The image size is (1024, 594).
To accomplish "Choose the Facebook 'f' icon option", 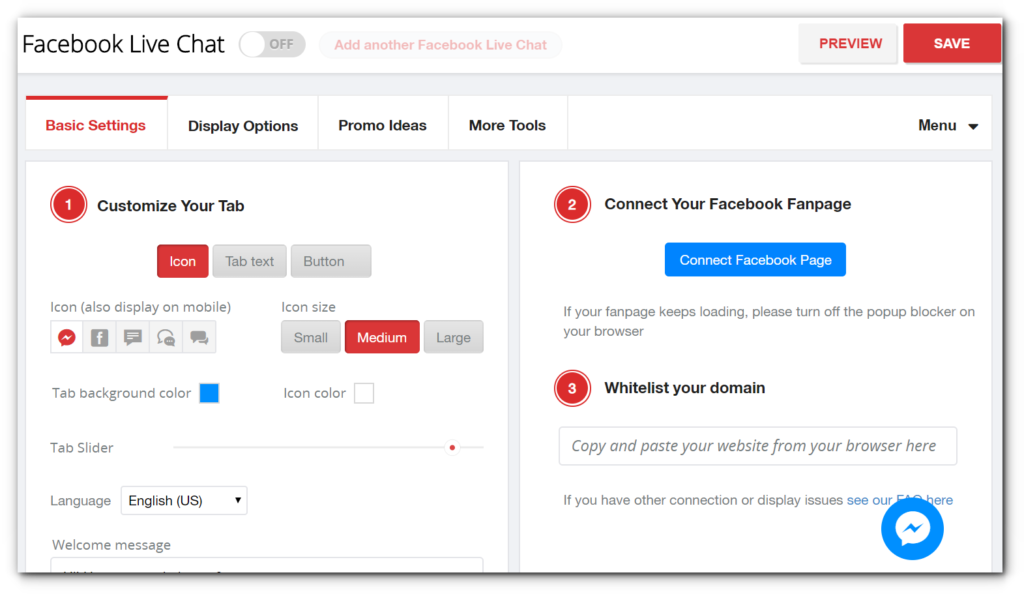I will click(99, 337).
